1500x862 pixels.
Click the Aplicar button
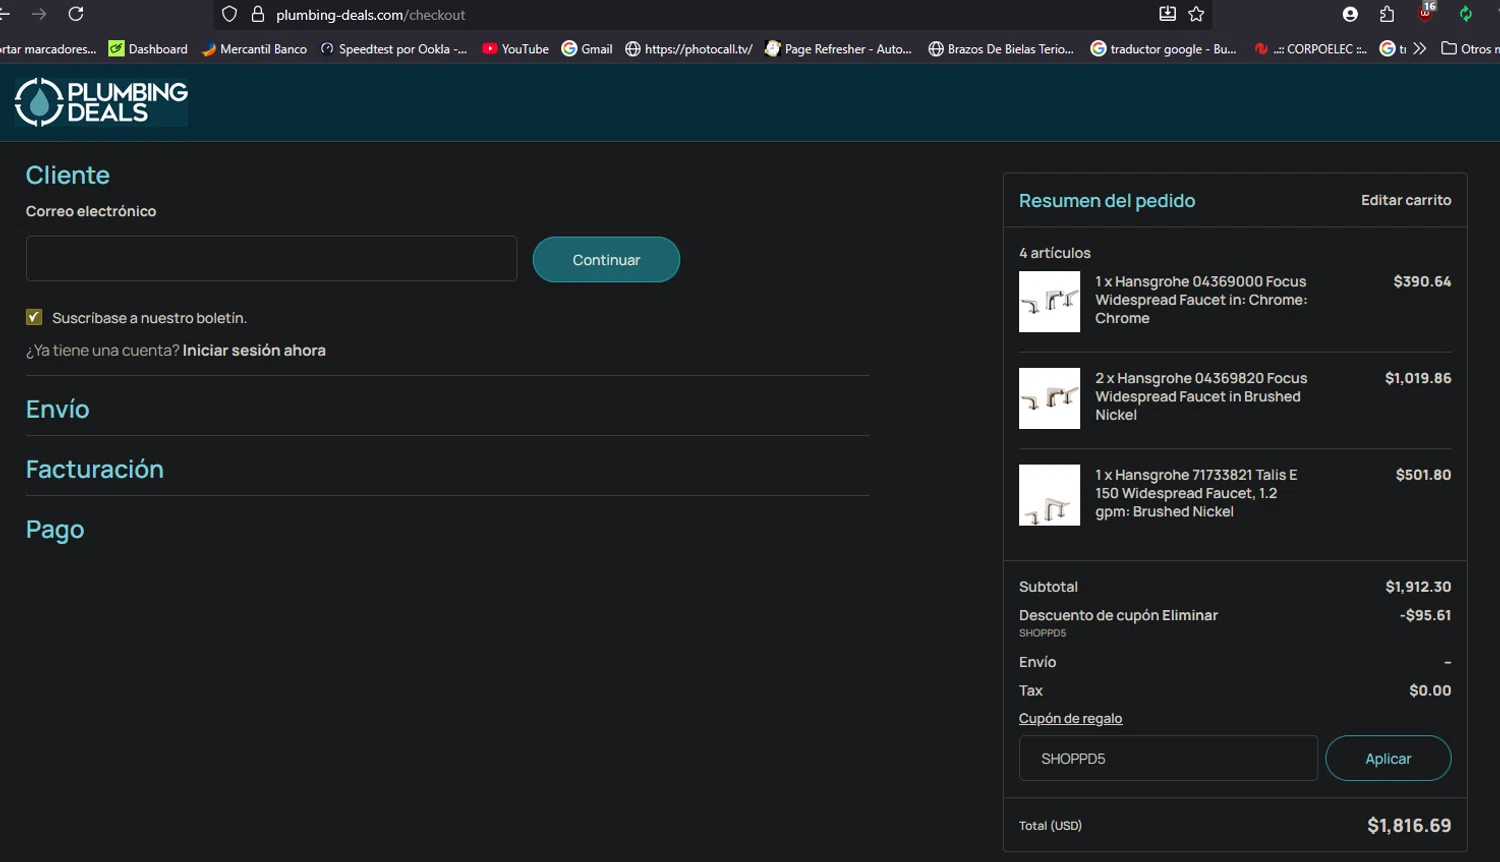[1388, 758]
